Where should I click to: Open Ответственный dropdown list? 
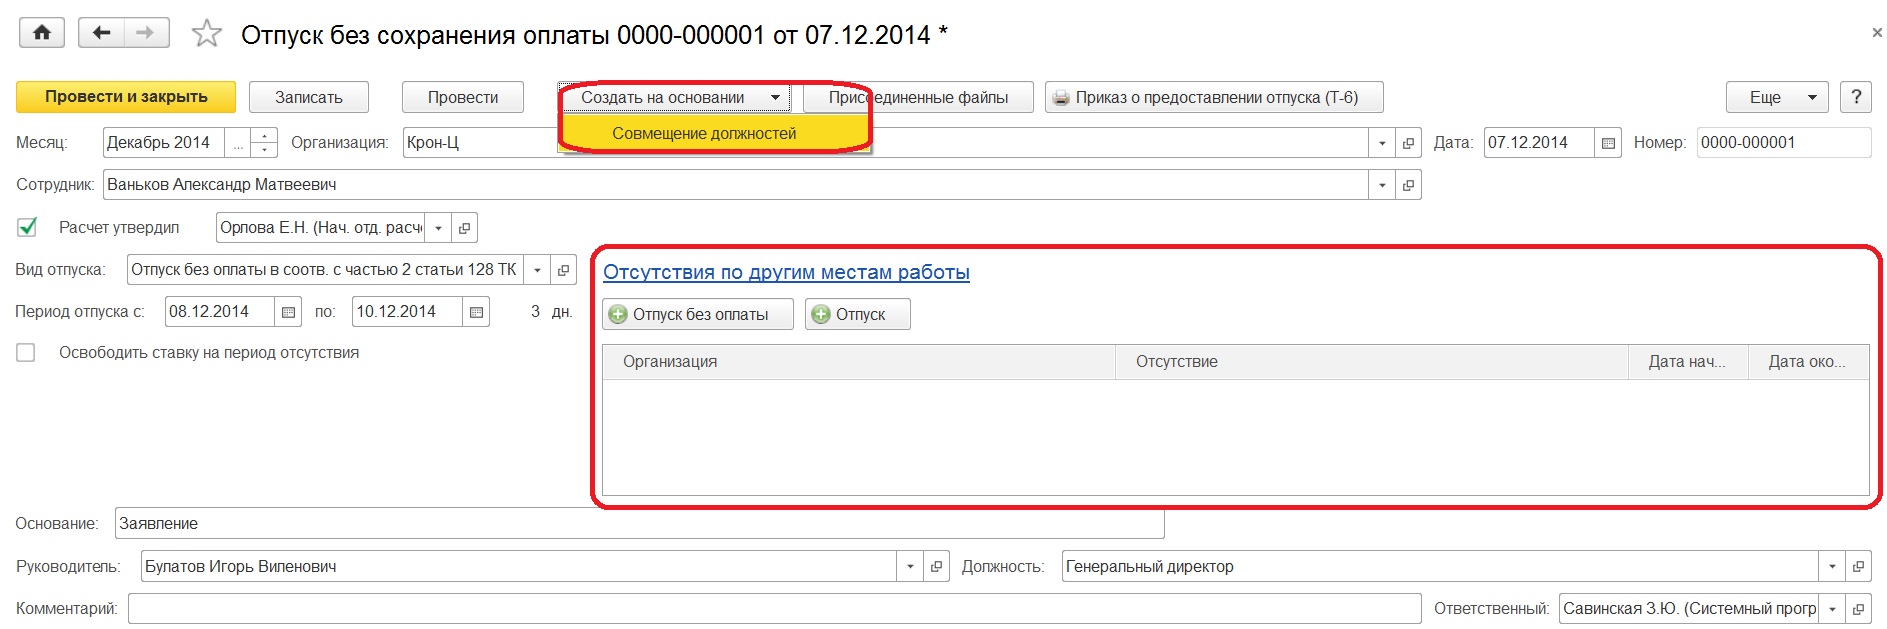tap(1832, 608)
